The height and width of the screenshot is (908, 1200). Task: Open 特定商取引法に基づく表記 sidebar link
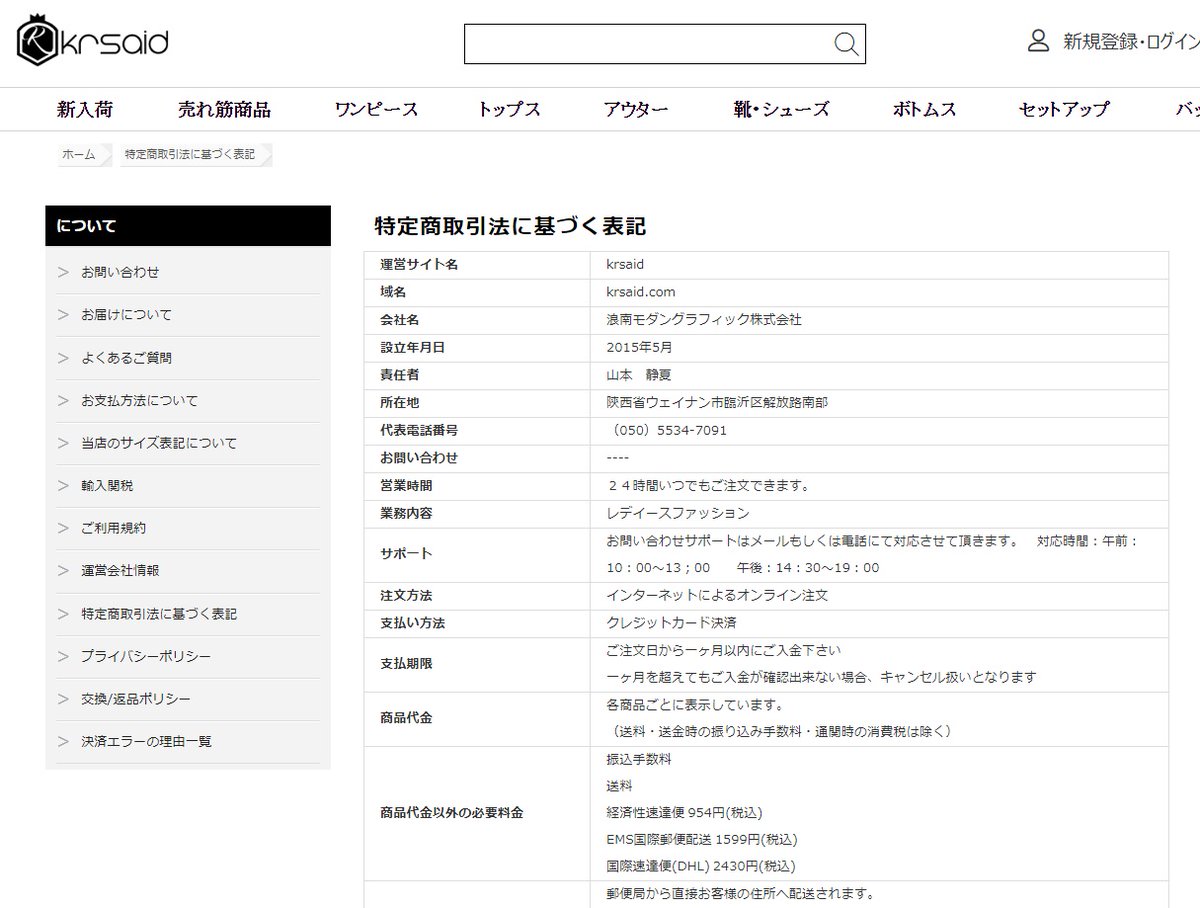[159, 613]
